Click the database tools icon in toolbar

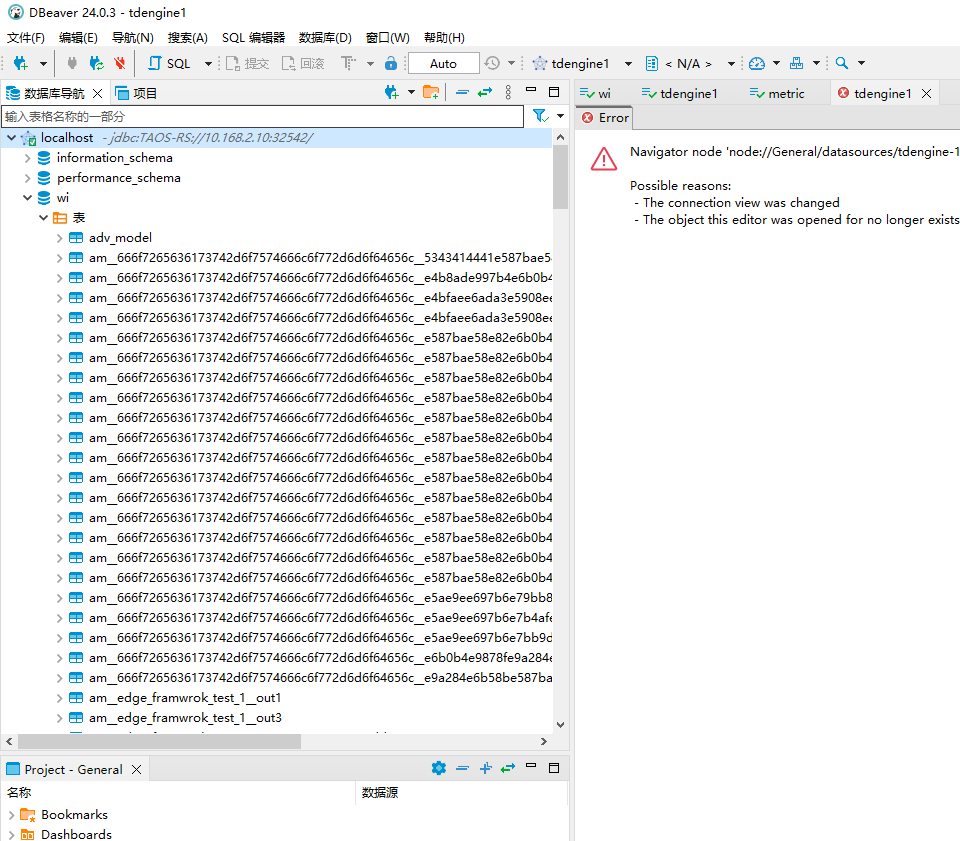tap(797, 63)
